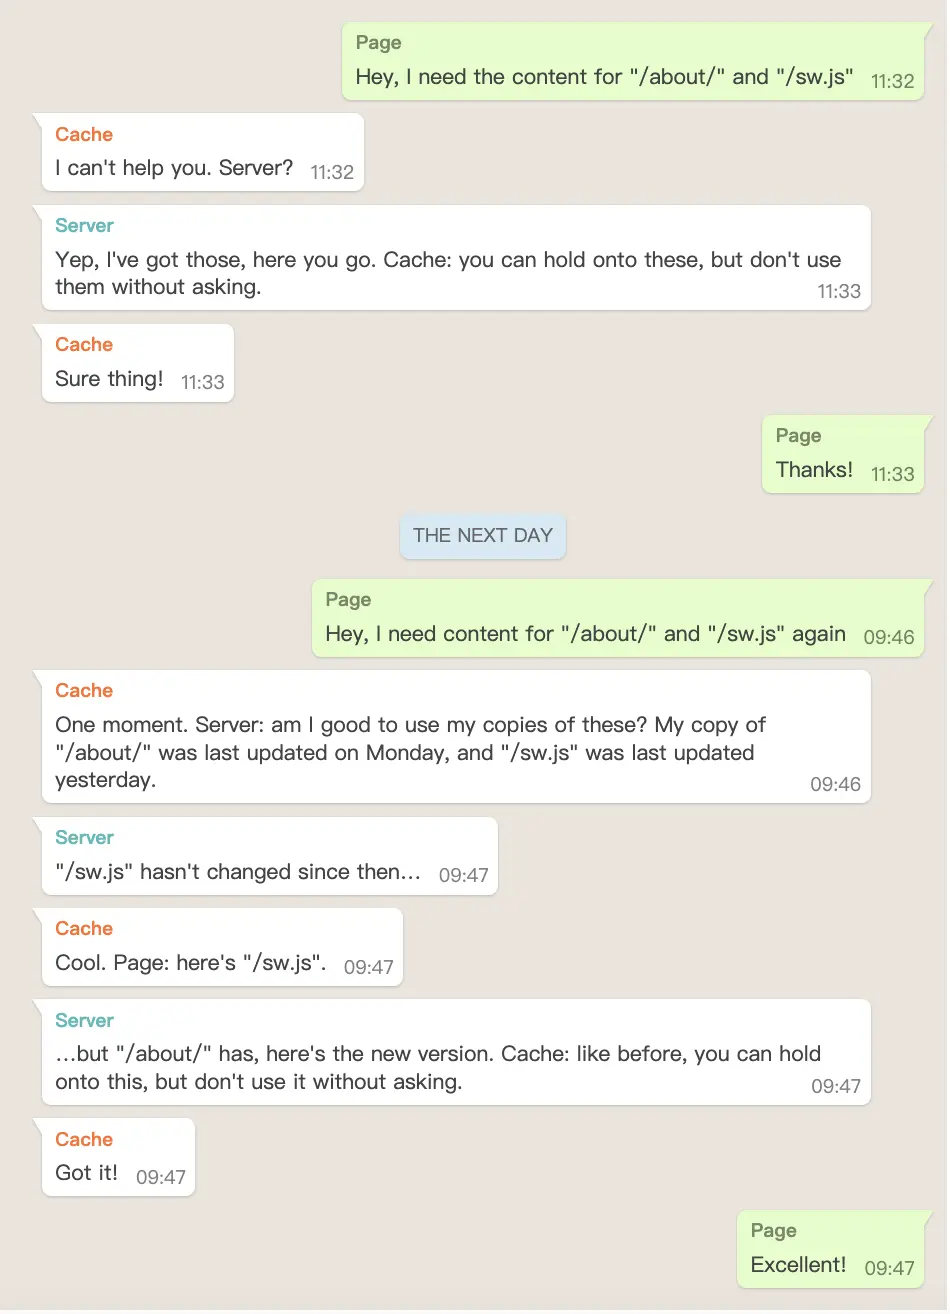Click the Server sender name above "/sw.js hasn't changed"

pyautogui.click(x=84, y=837)
